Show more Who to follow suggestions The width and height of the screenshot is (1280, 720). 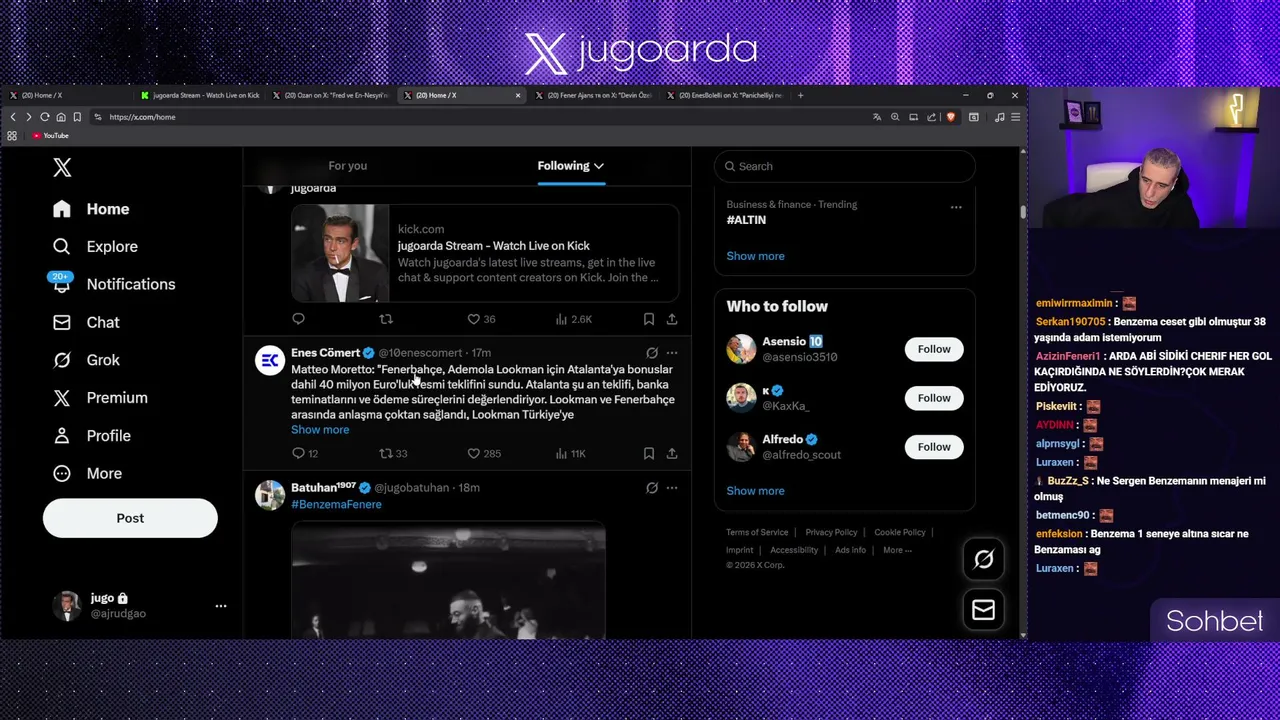coord(755,491)
